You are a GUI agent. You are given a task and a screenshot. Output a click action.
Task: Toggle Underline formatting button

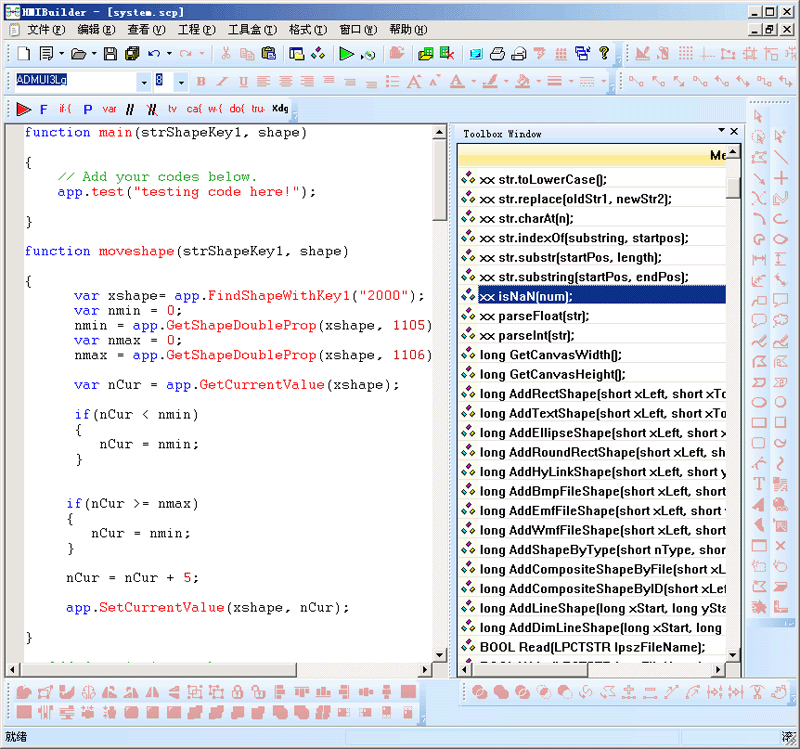click(x=242, y=81)
